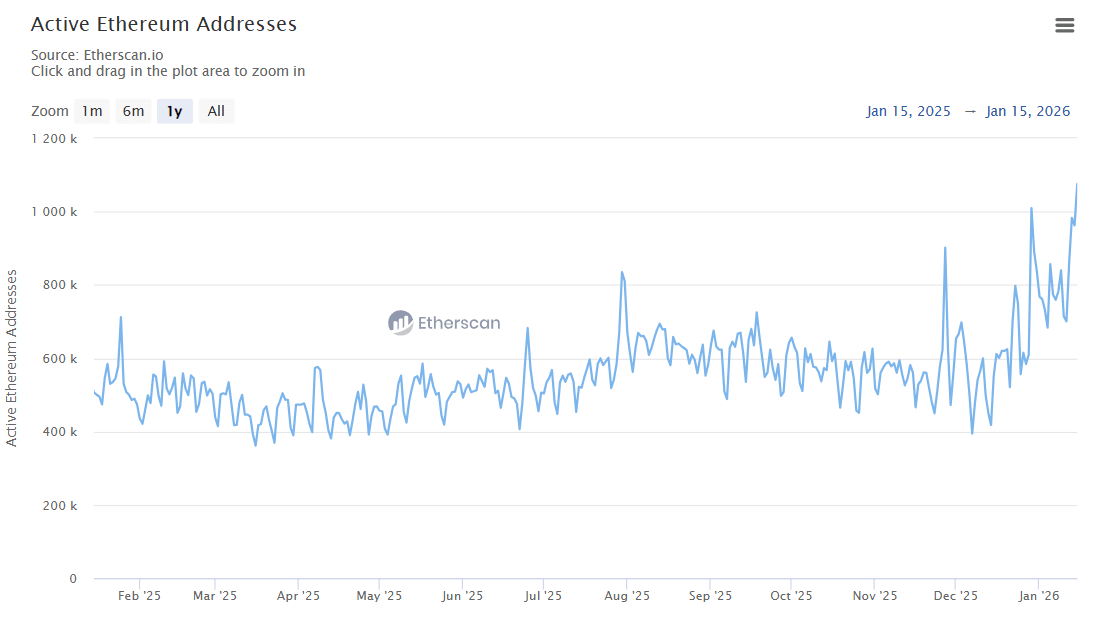Switch zoom range to 6m
Screen dimensions: 1098x622
(x=133, y=111)
